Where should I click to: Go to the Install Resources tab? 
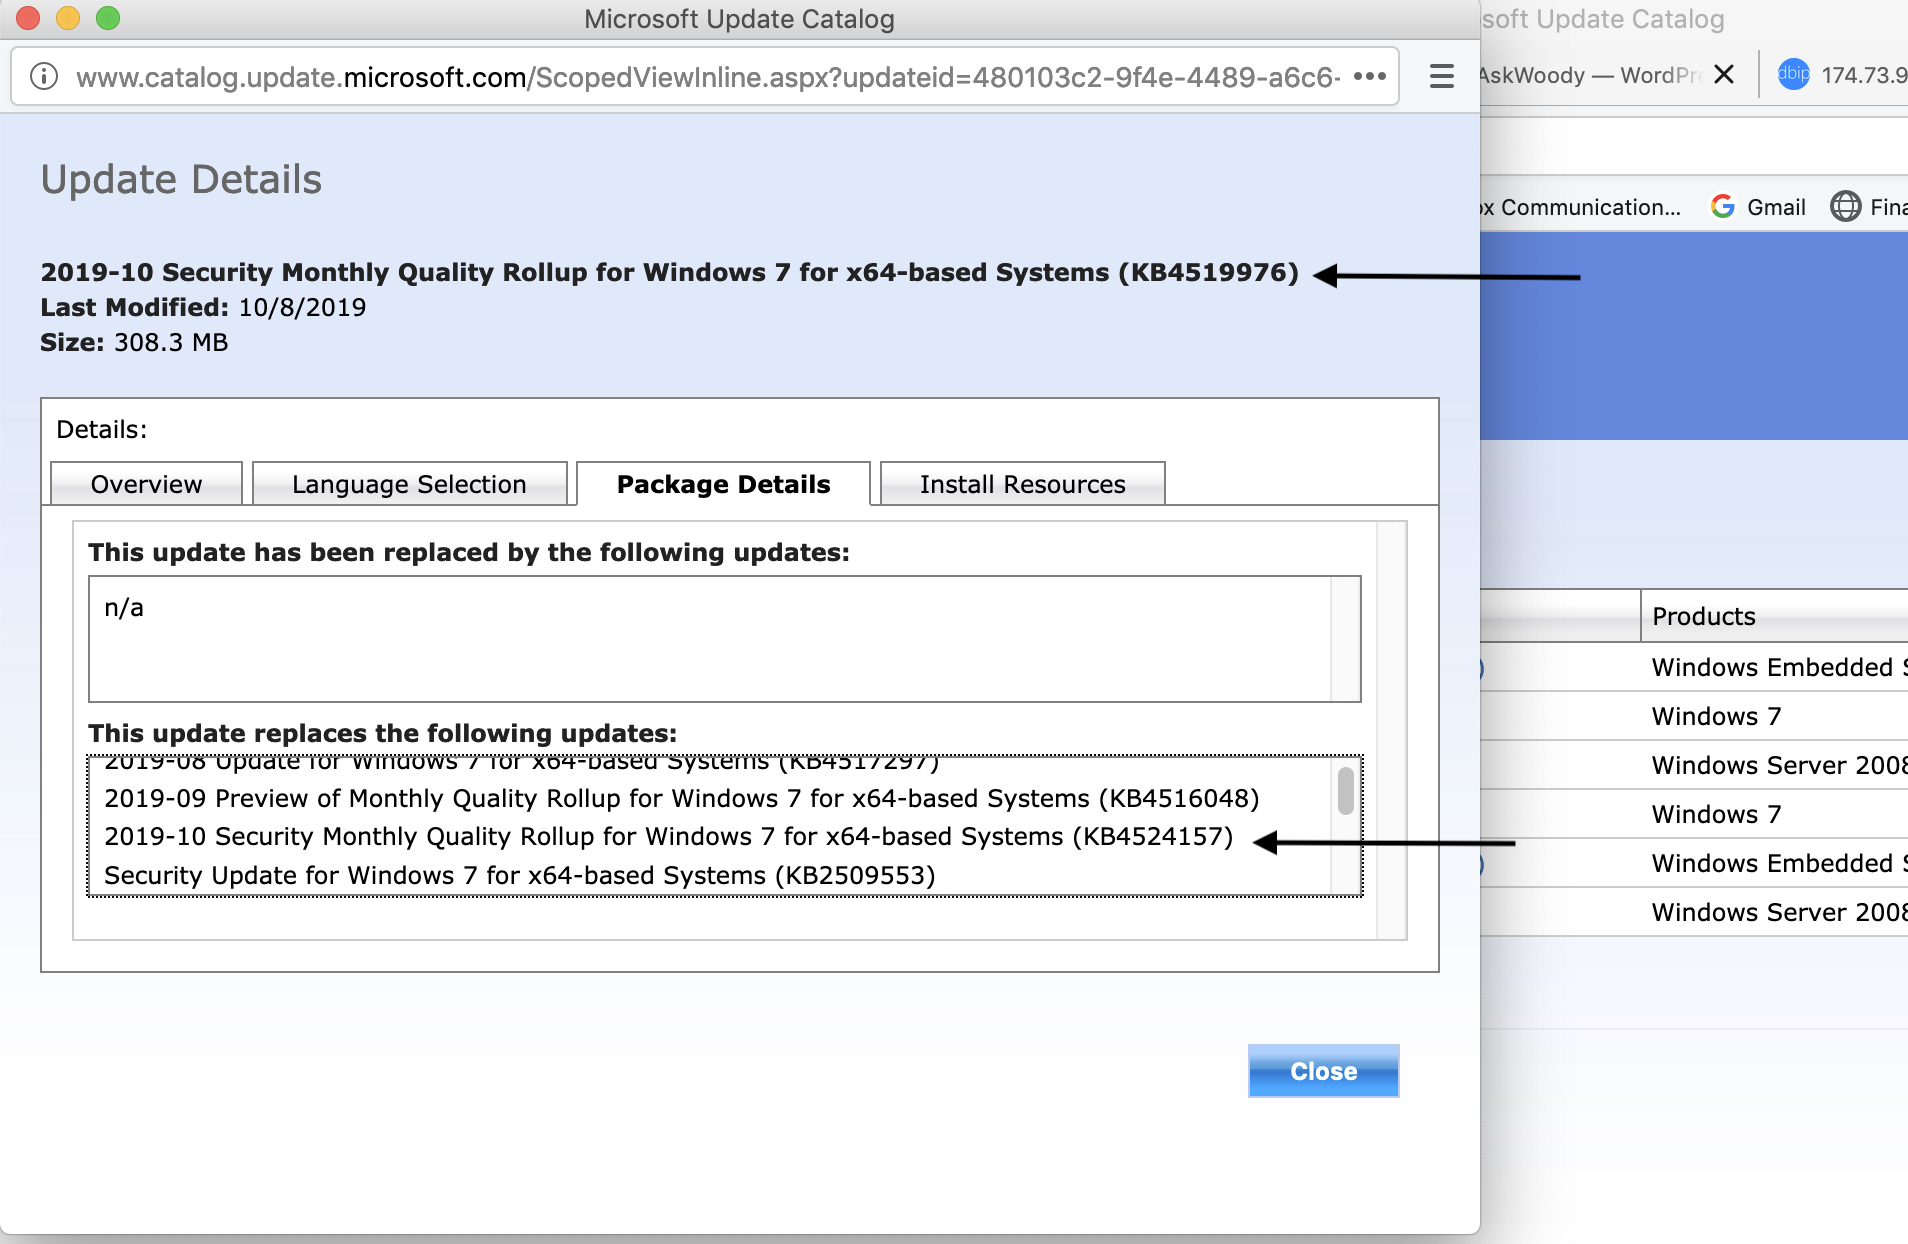click(1022, 485)
